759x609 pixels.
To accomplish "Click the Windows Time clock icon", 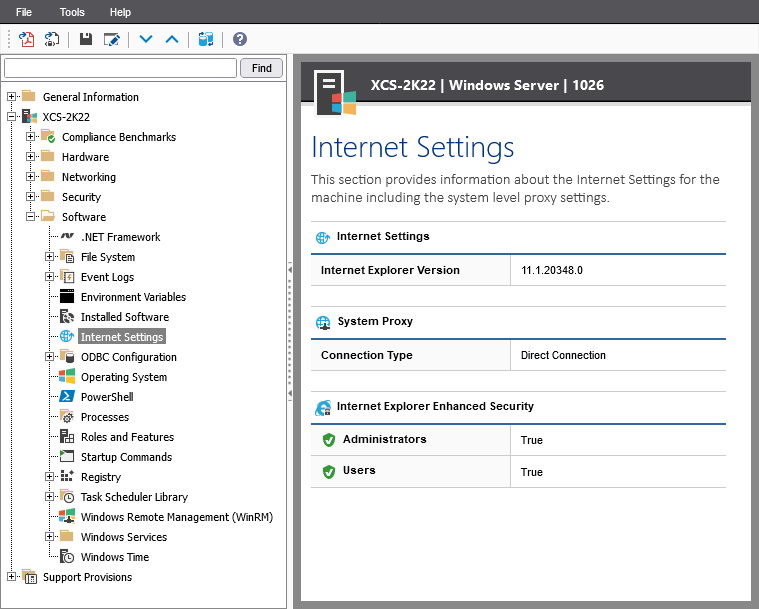I will point(67,556).
